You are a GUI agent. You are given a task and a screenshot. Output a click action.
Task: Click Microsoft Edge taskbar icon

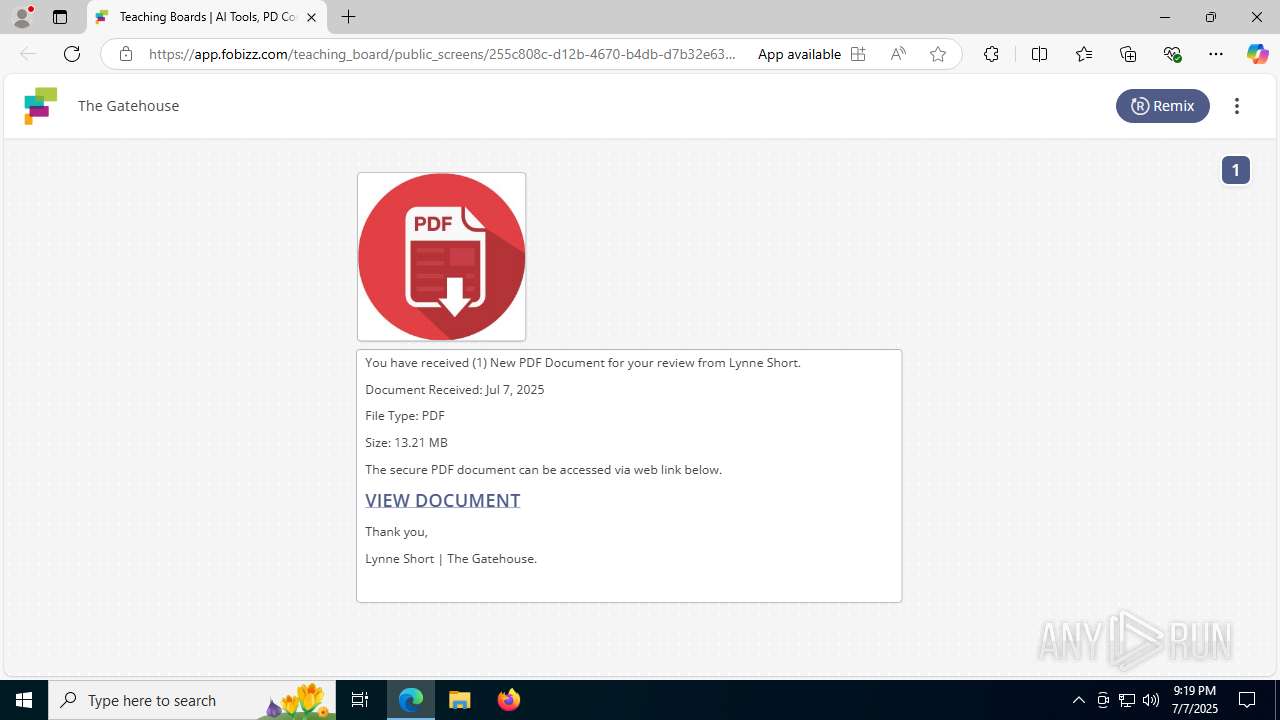pyautogui.click(x=411, y=700)
